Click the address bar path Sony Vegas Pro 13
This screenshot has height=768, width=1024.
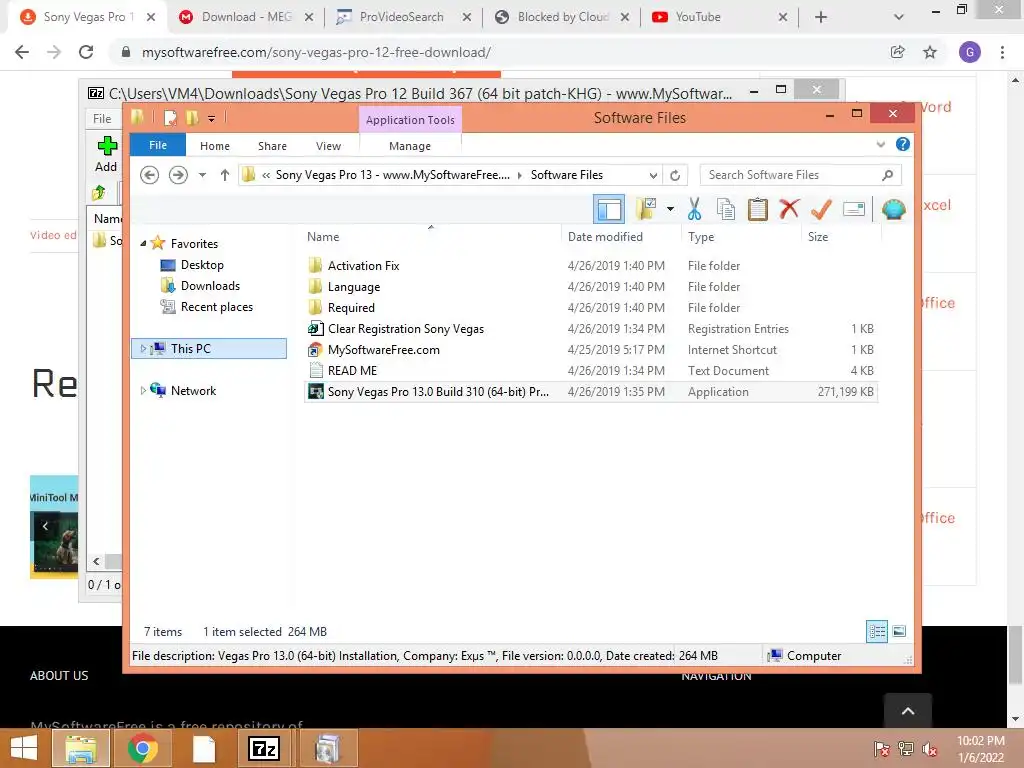click(392, 175)
